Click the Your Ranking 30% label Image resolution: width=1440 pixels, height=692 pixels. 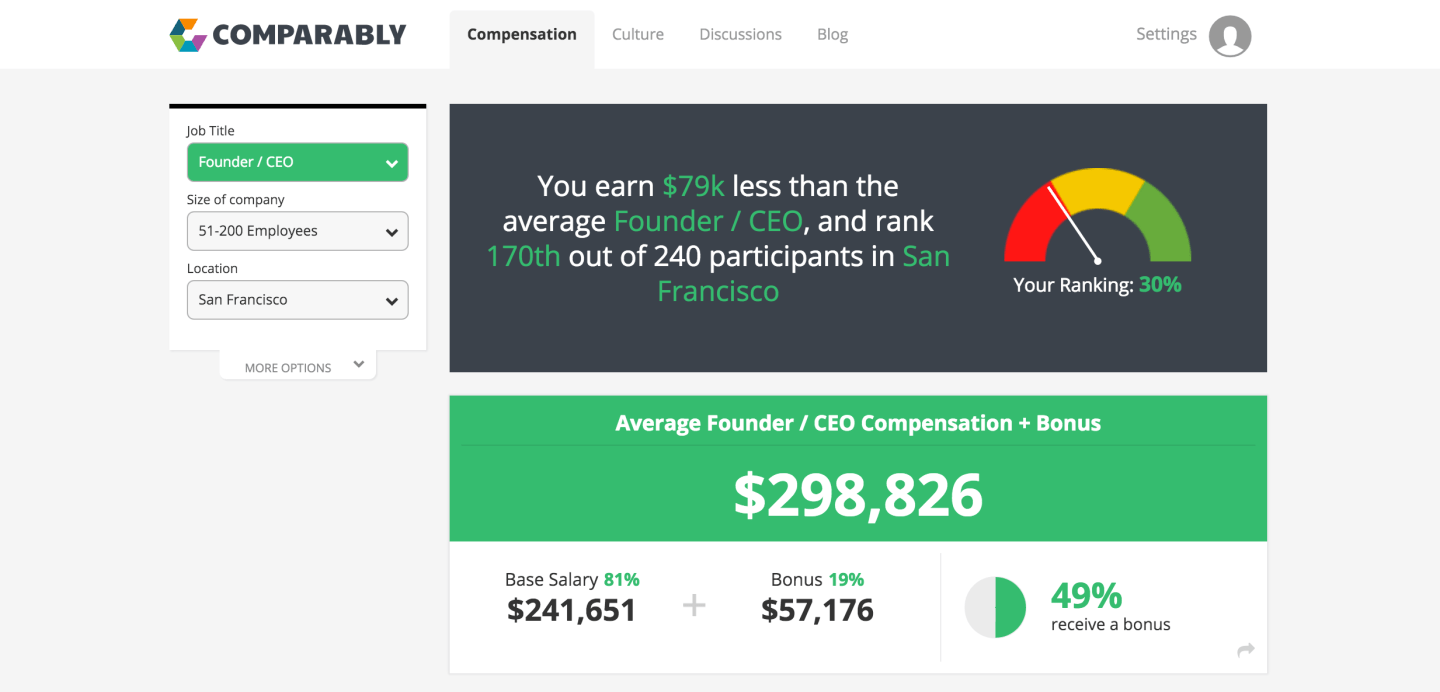tap(1097, 285)
